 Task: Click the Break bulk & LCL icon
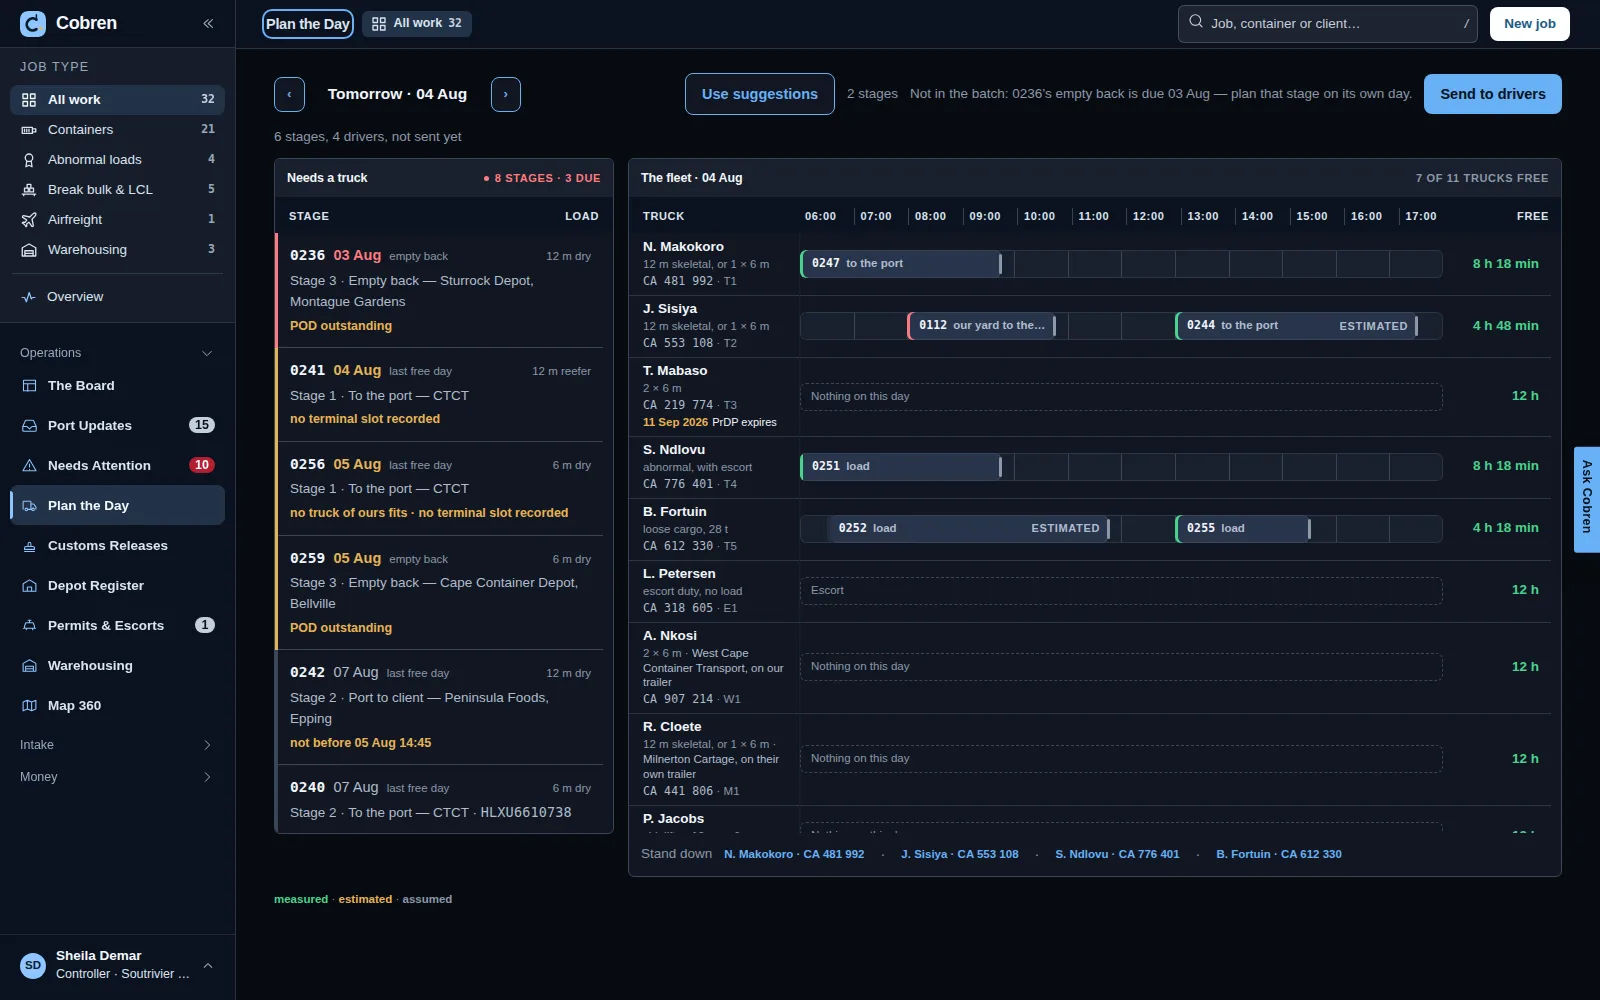click(29, 190)
